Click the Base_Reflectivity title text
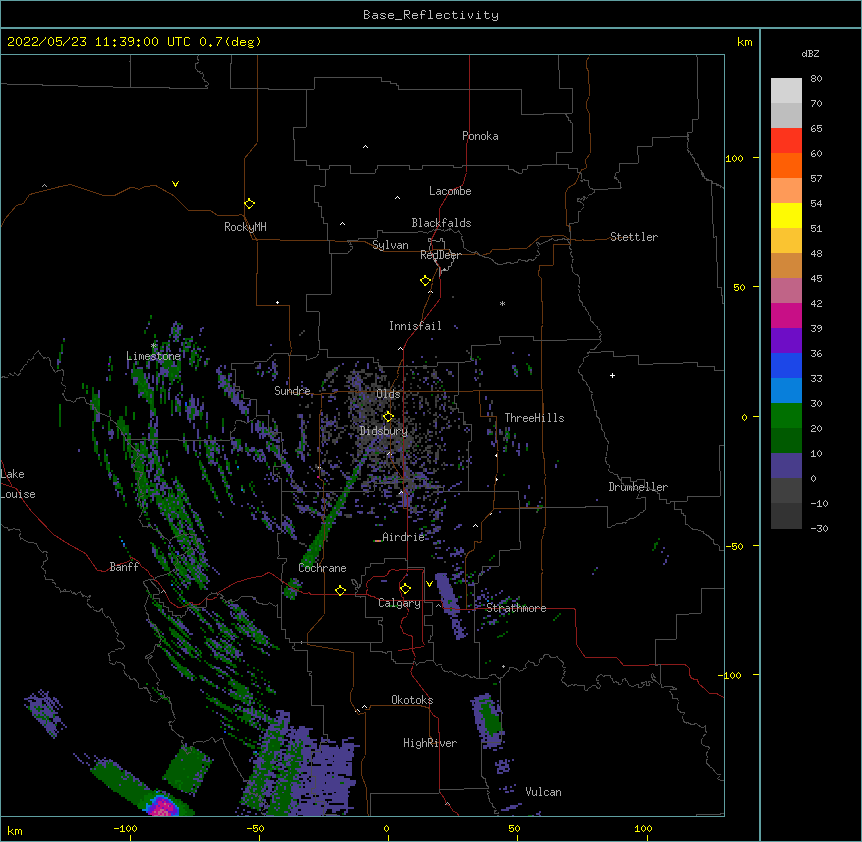The height and width of the screenshot is (842, 862). pyautogui.click(x=431, y=15)
